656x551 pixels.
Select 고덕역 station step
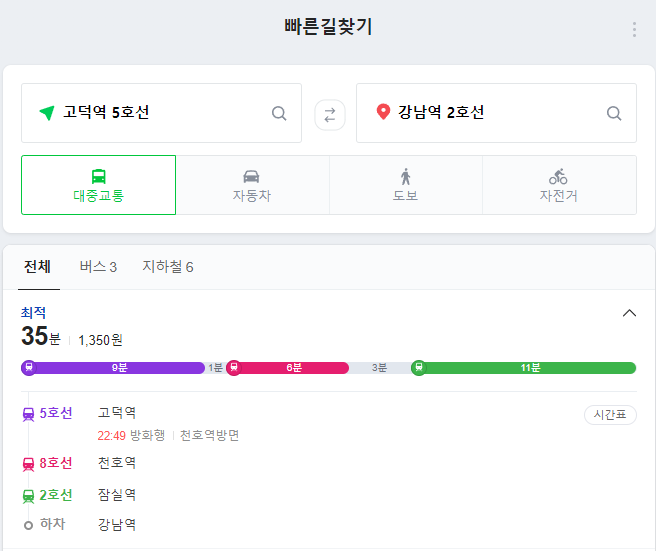(117, 413)
